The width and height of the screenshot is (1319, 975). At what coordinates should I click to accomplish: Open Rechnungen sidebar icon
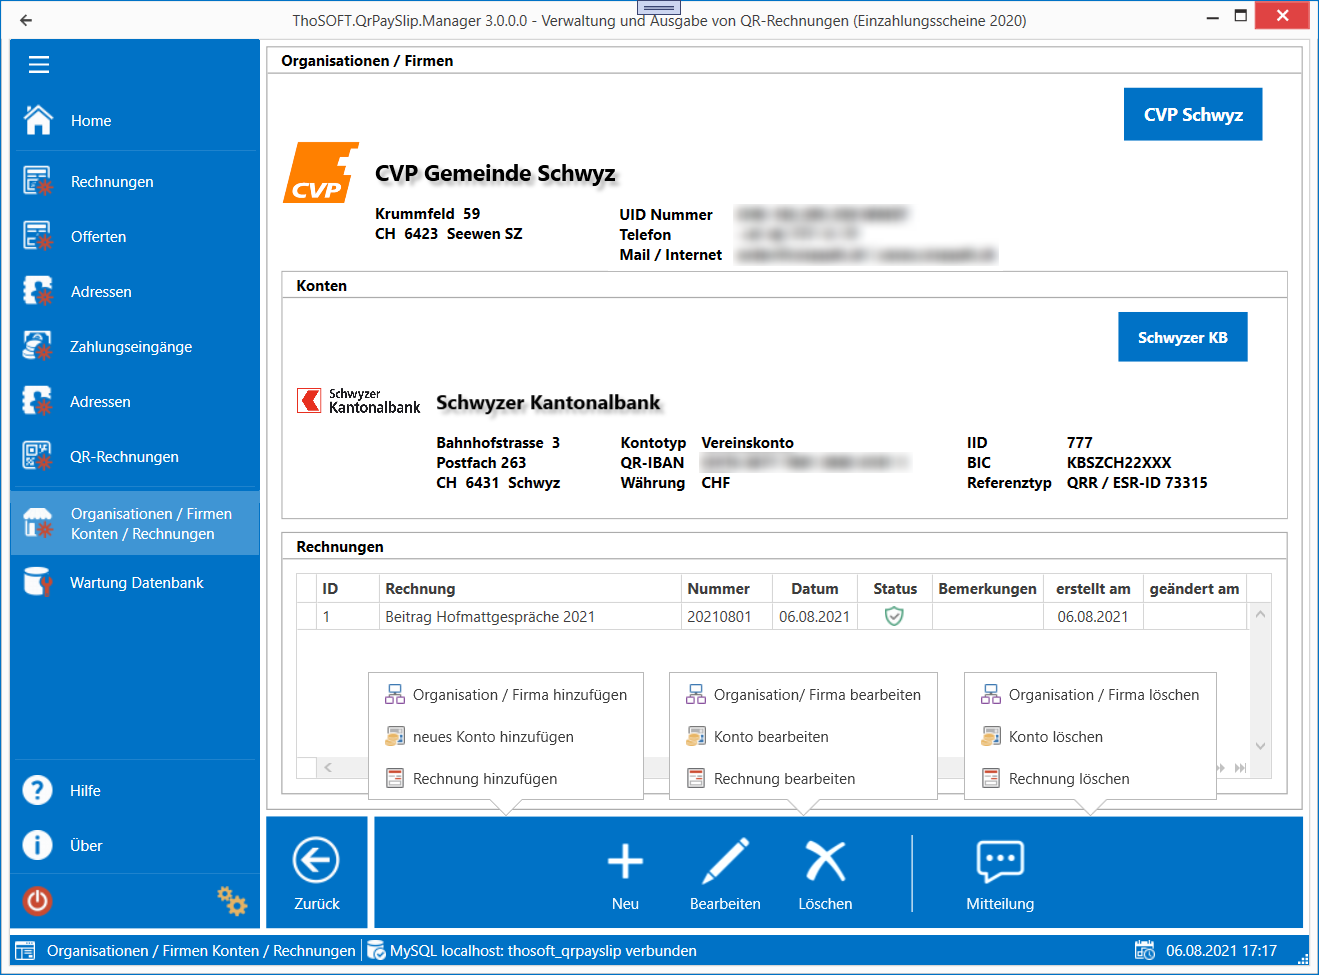(x=38, y=181)
